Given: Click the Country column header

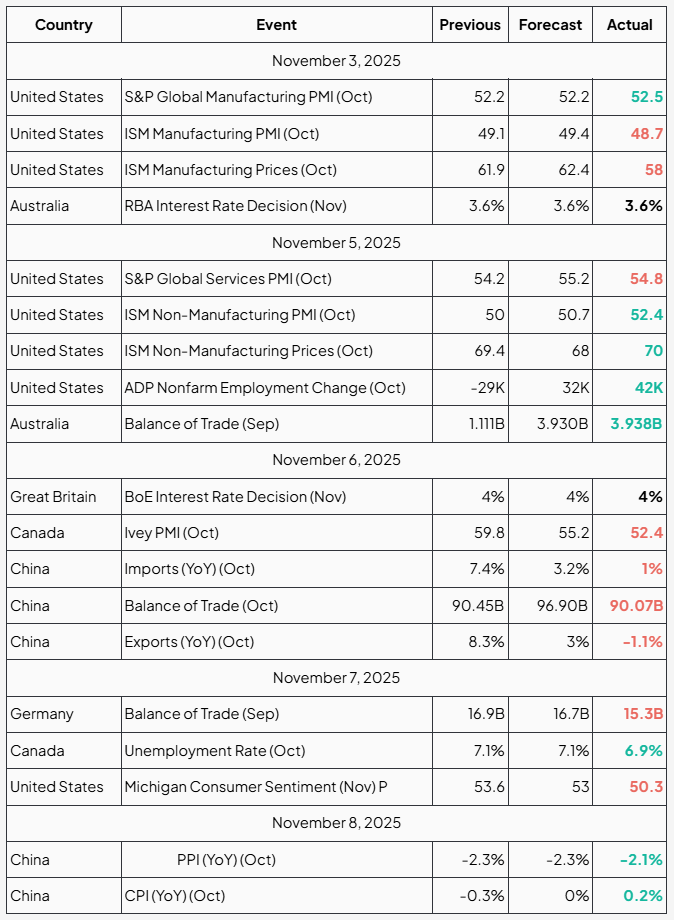Looking at the screenshot, I should (64, 25).
